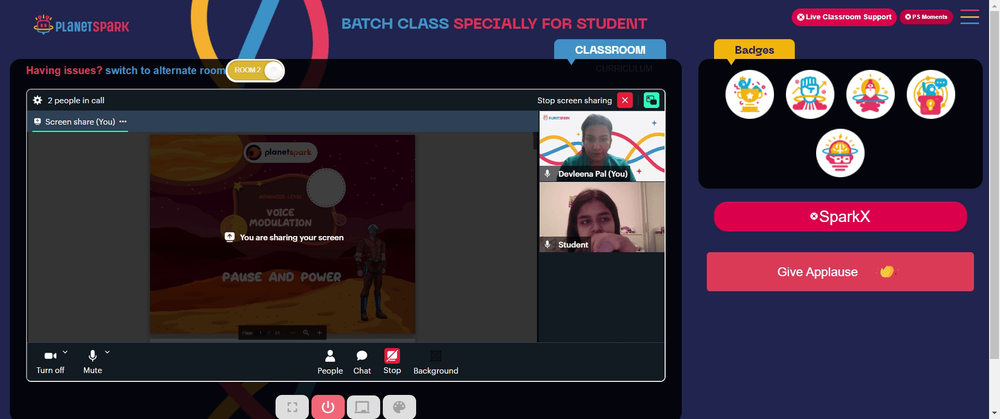Viewport: 1000px width, 419px height.
Task: Turn off the camera
Action: 50,362
